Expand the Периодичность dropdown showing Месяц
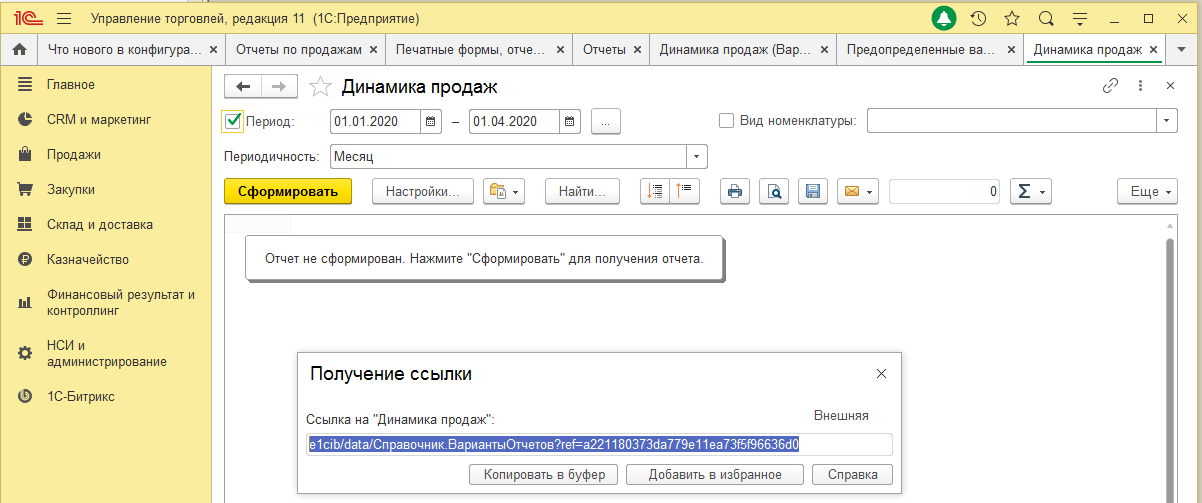 696,157
